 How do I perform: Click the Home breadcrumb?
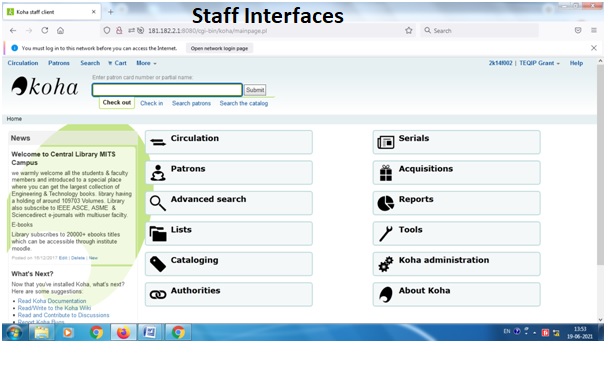point(14,118)
